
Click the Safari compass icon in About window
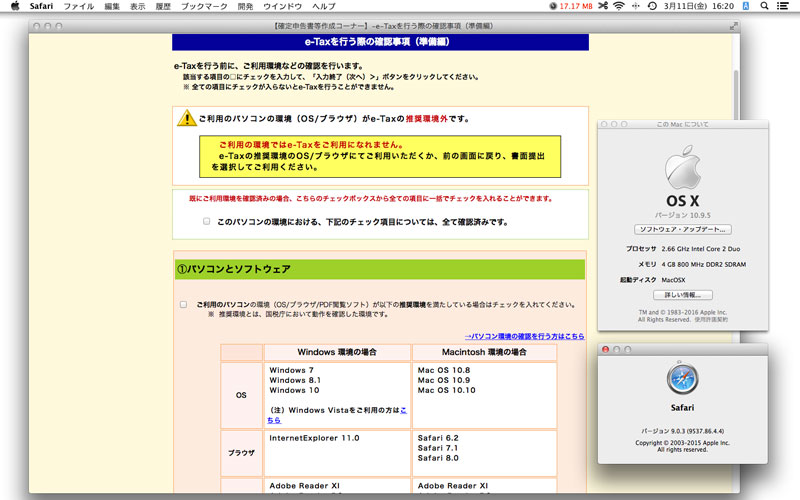pyautogui.click(x=682, y=378)
